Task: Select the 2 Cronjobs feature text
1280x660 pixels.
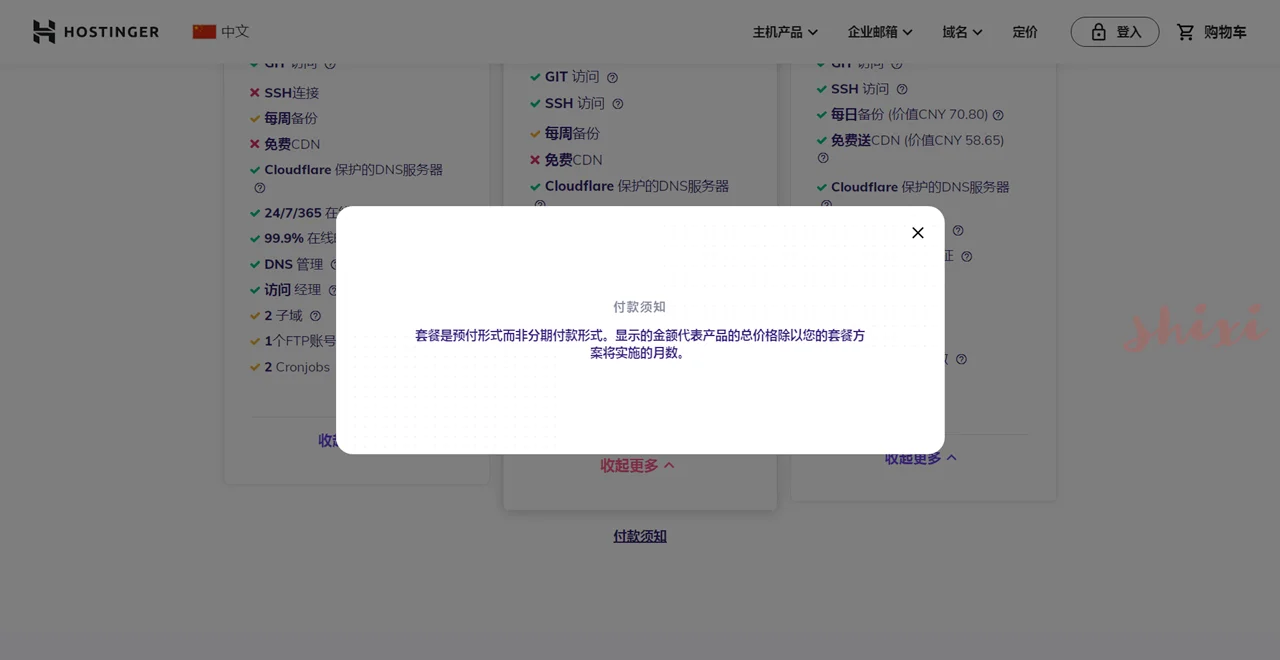Action: click(x=297, y=367)
